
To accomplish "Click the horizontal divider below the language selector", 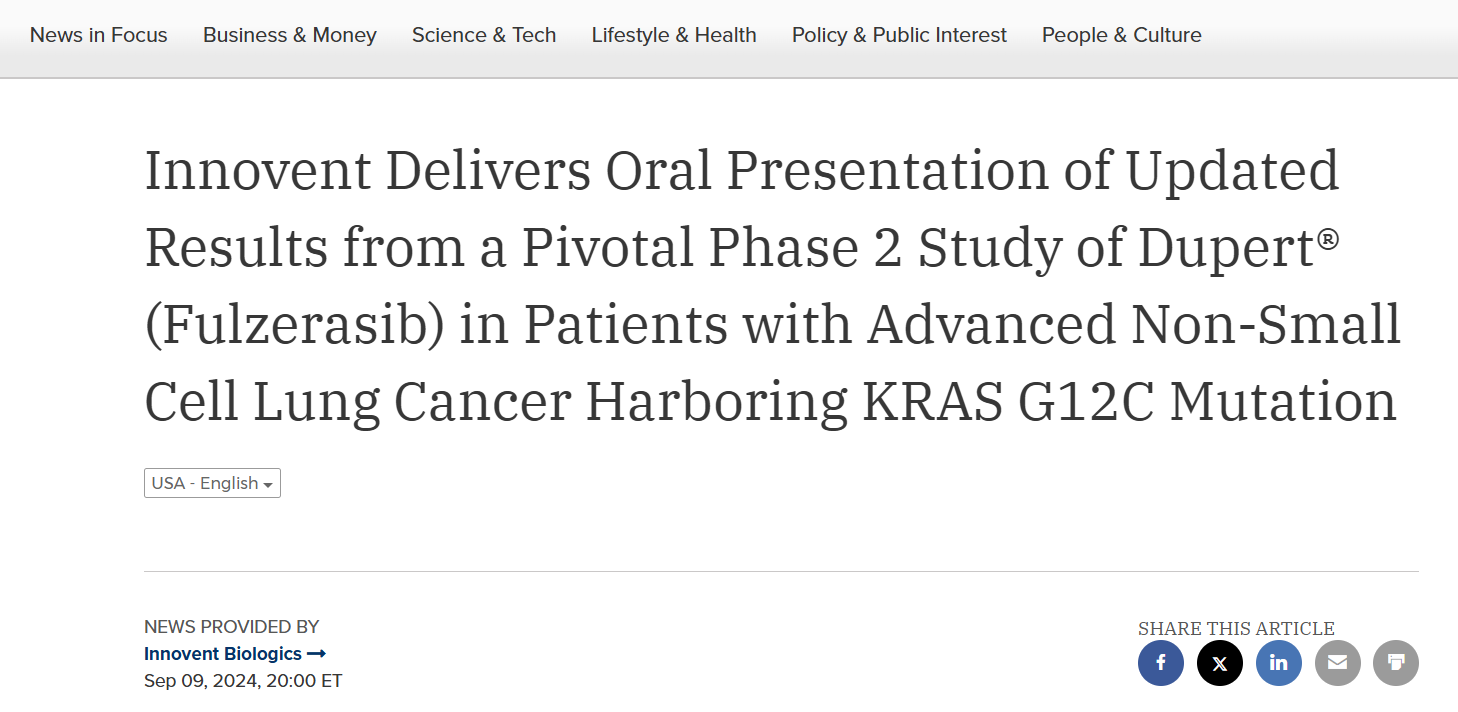I will point(781,572).
